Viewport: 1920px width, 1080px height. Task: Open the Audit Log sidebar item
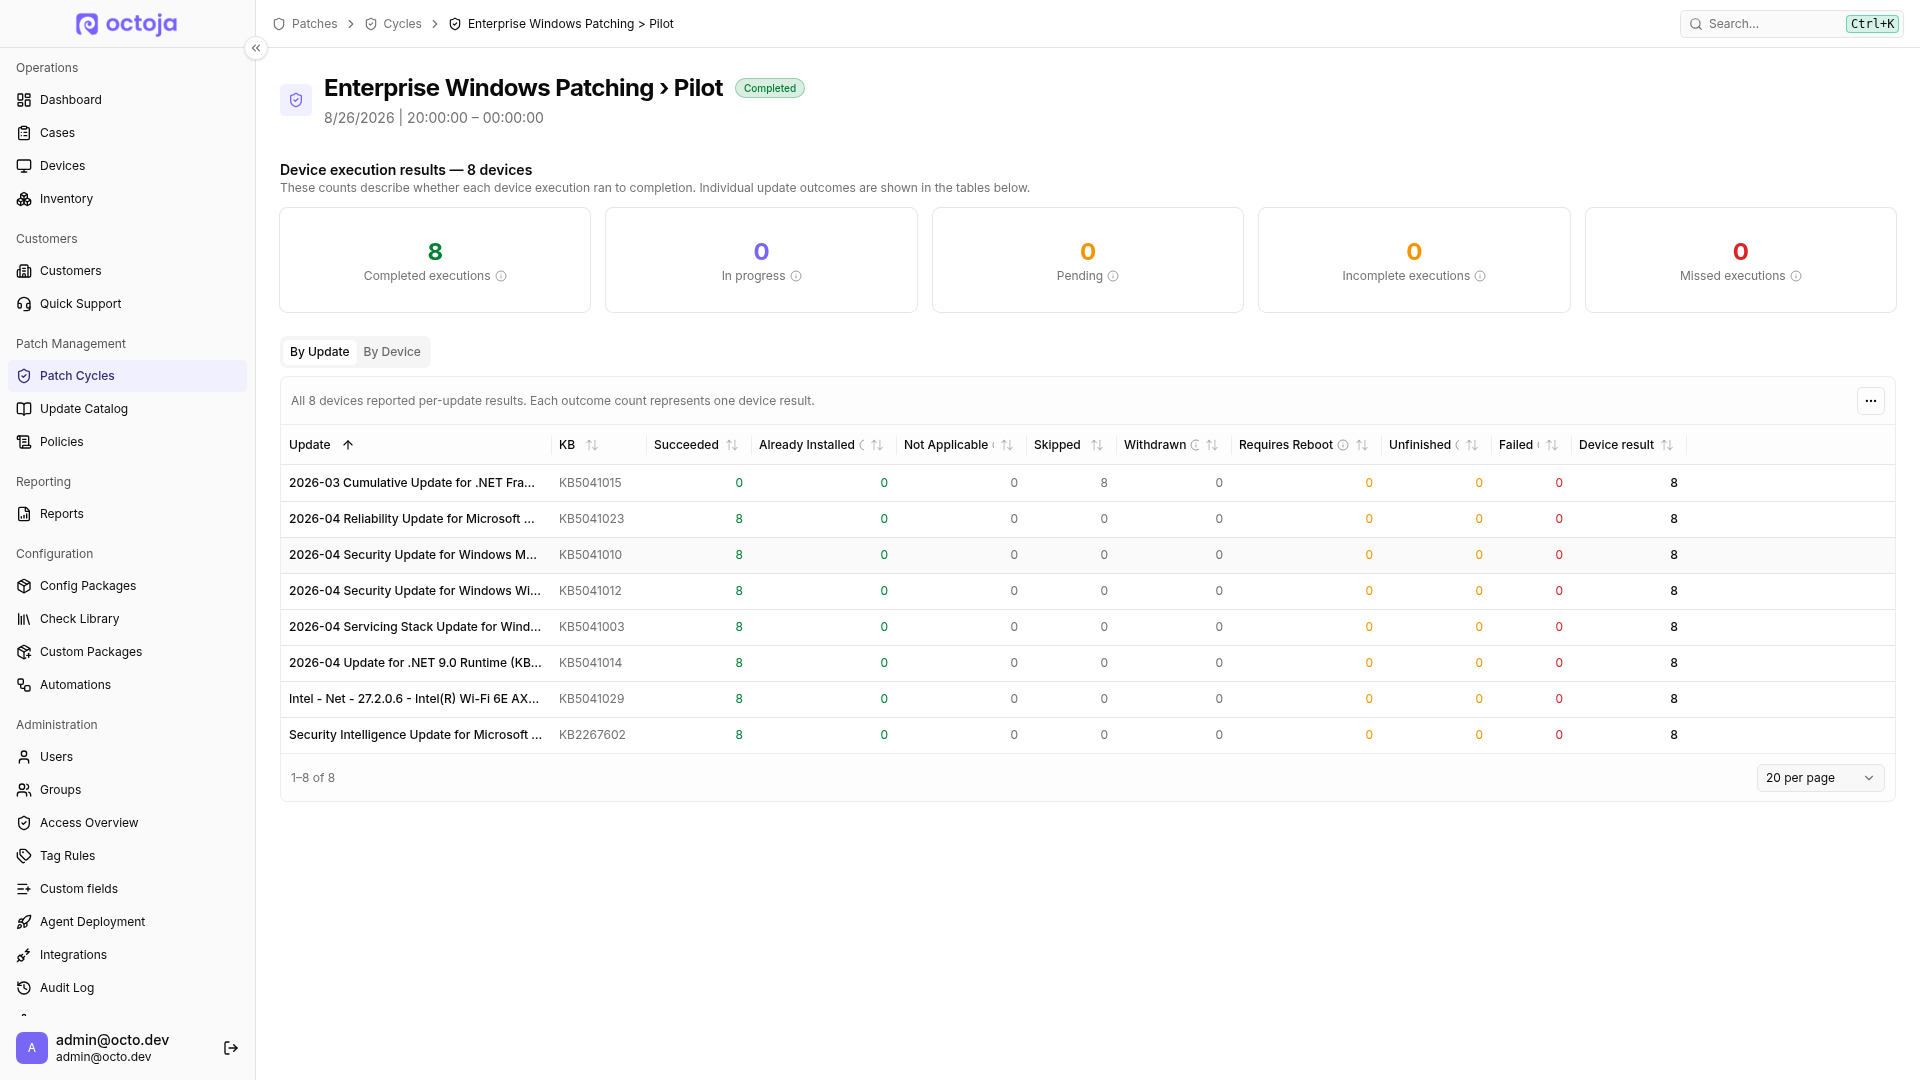tap(127, 988)
